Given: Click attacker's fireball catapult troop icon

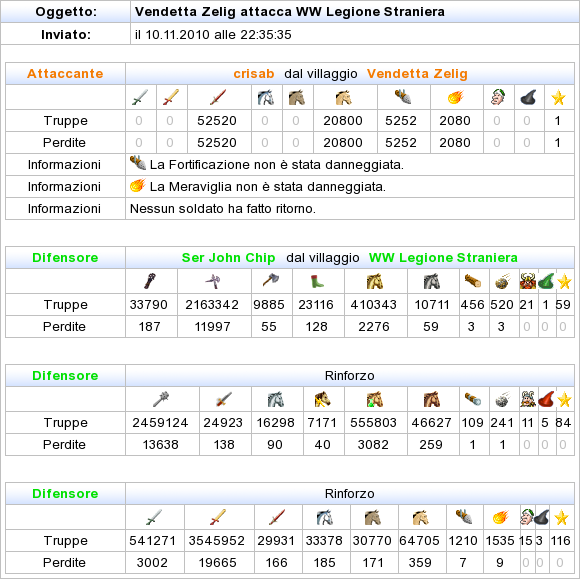Looking at the screenshot, I should pyautogui.click(x=456, y=97).
